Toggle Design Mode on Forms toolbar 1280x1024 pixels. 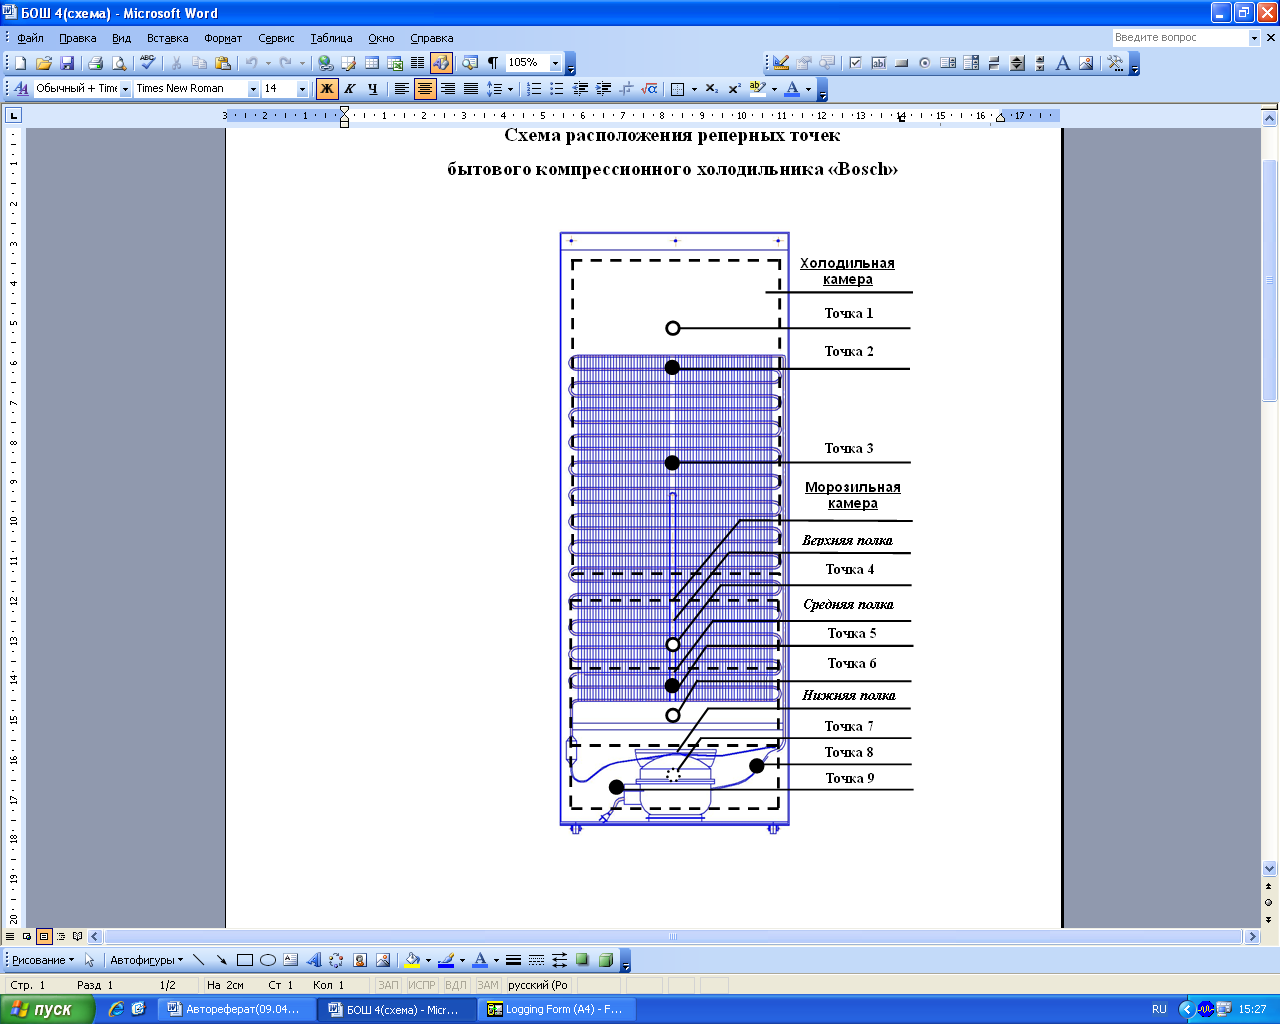780,63
